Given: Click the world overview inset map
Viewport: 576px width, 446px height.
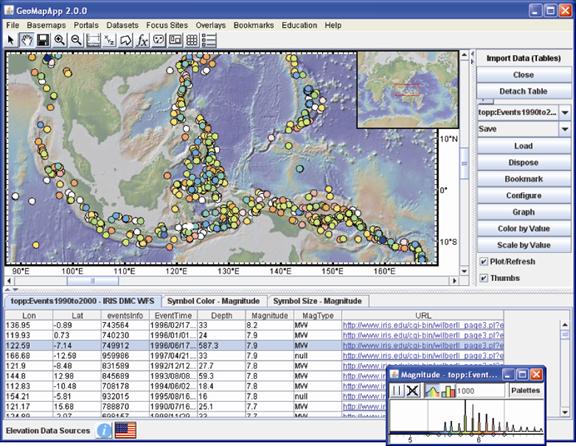Looking at the screenshot, I should [407, 90].
